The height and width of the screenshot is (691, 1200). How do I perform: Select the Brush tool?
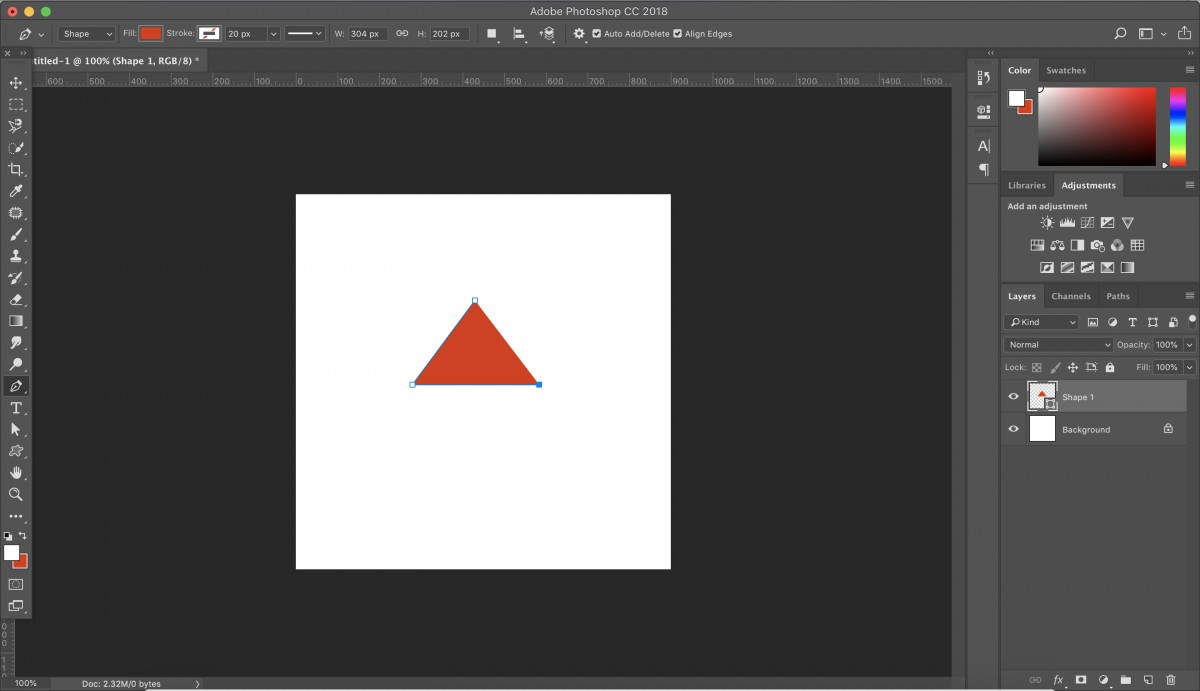click(x=16, y=235)
